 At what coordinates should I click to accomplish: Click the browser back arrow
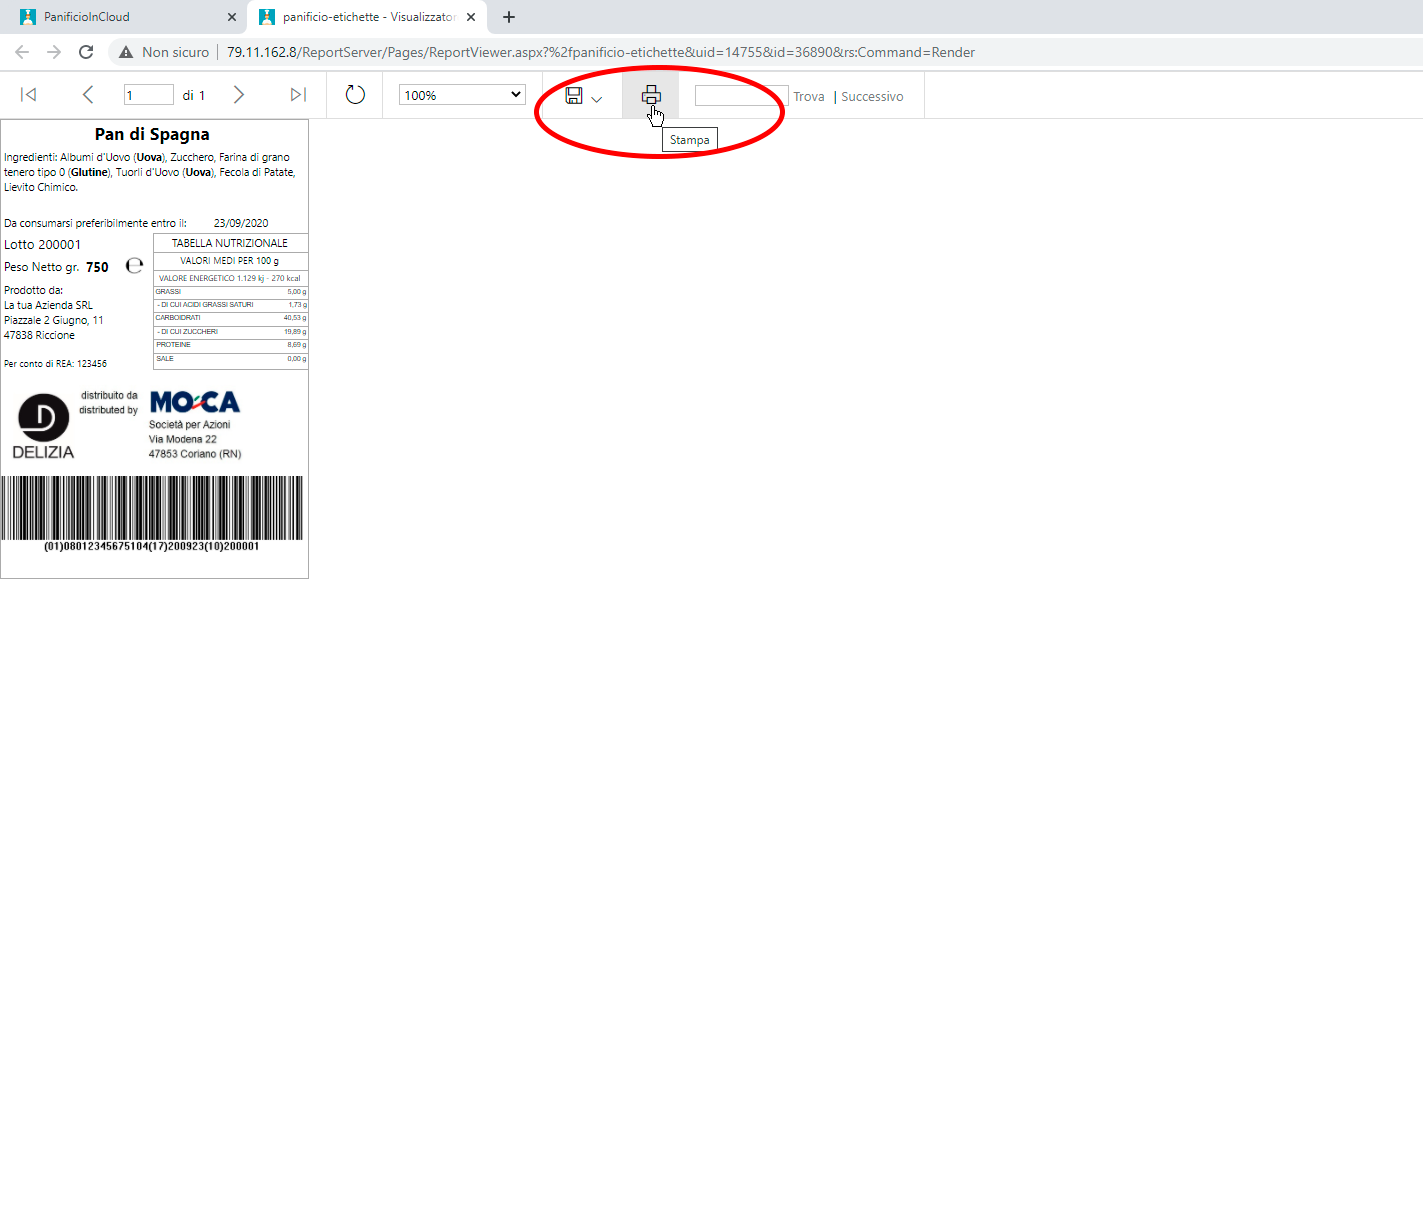click(x=22, y=52)
